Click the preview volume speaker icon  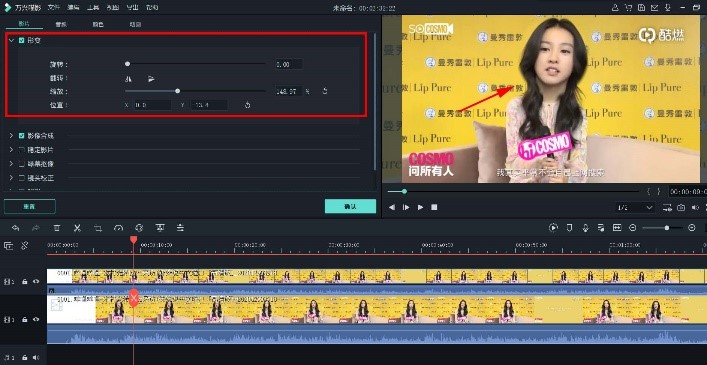(695, 208)
